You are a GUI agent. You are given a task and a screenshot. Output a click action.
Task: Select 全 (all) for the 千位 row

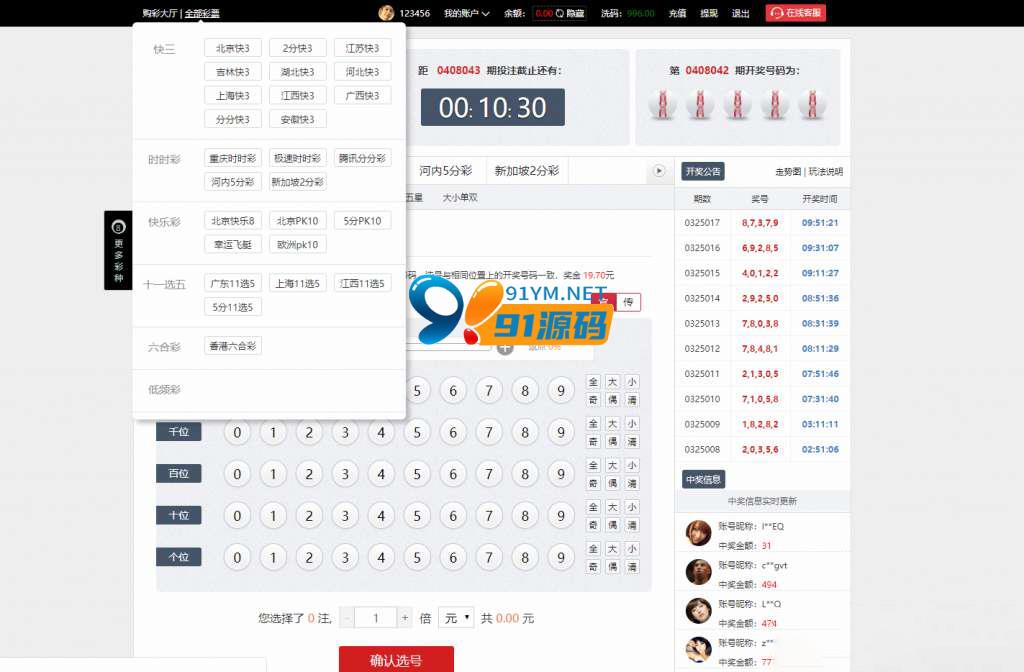click(x=593, y=424)
